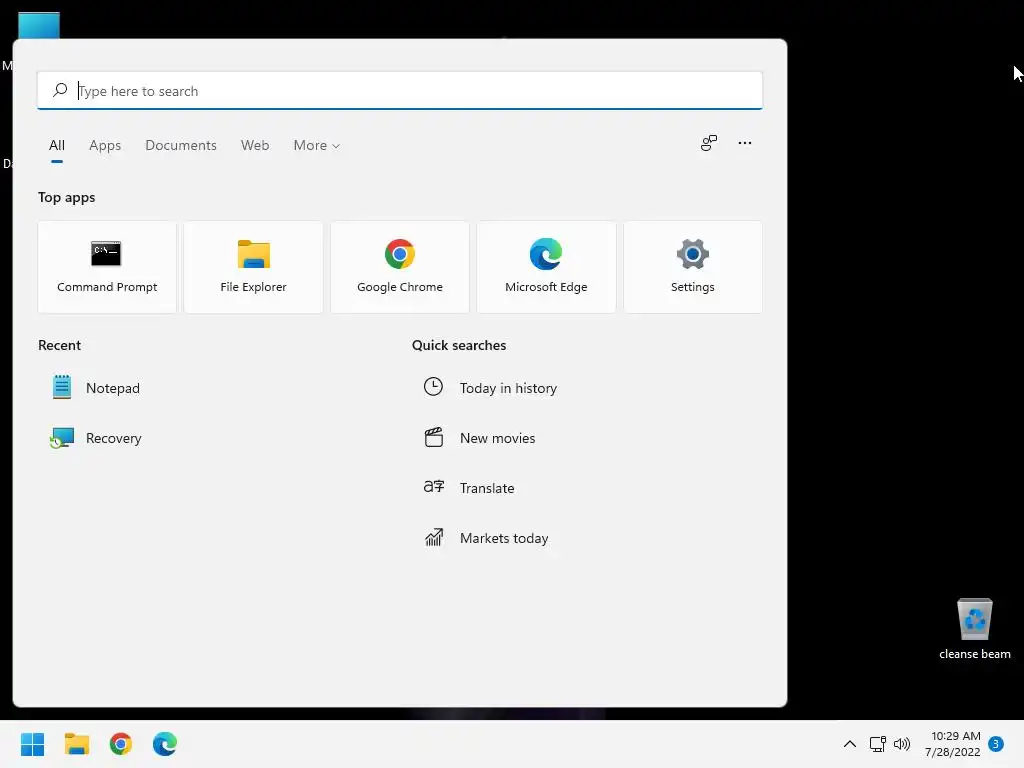Image resolution: width=1024 pixels, height=768 pixels.
Task: Open Command Prompt from Top apps
Action: [x=107, y=267]
